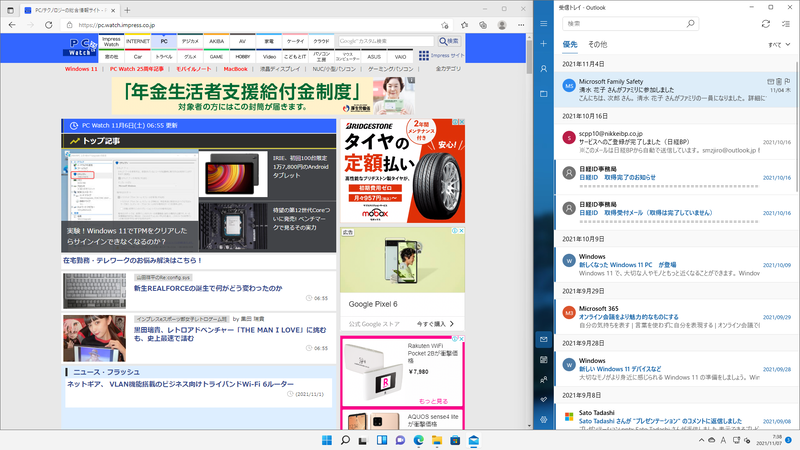The width and height of the screenshot is (800, 450).
Task: Go back in Edge browser
Action: (x=12, y=25)
